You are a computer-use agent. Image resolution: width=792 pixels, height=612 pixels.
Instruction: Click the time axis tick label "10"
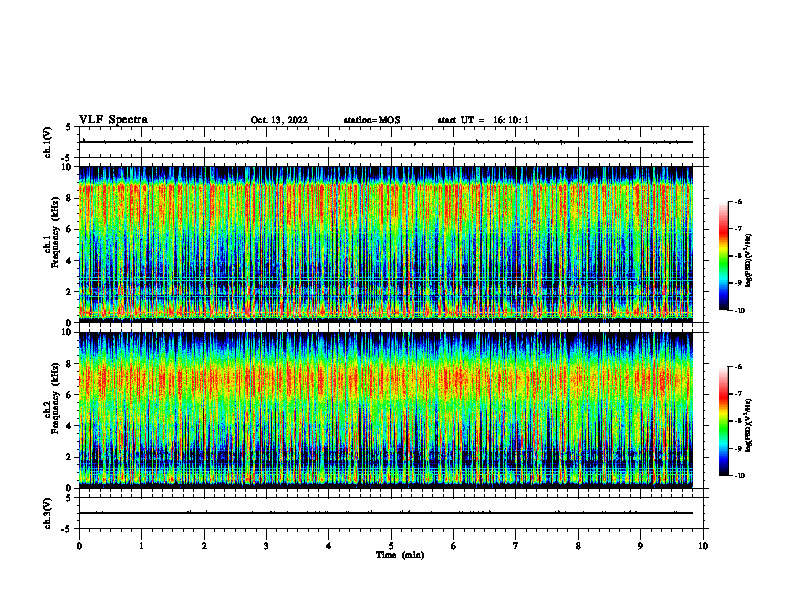(703, 546)
